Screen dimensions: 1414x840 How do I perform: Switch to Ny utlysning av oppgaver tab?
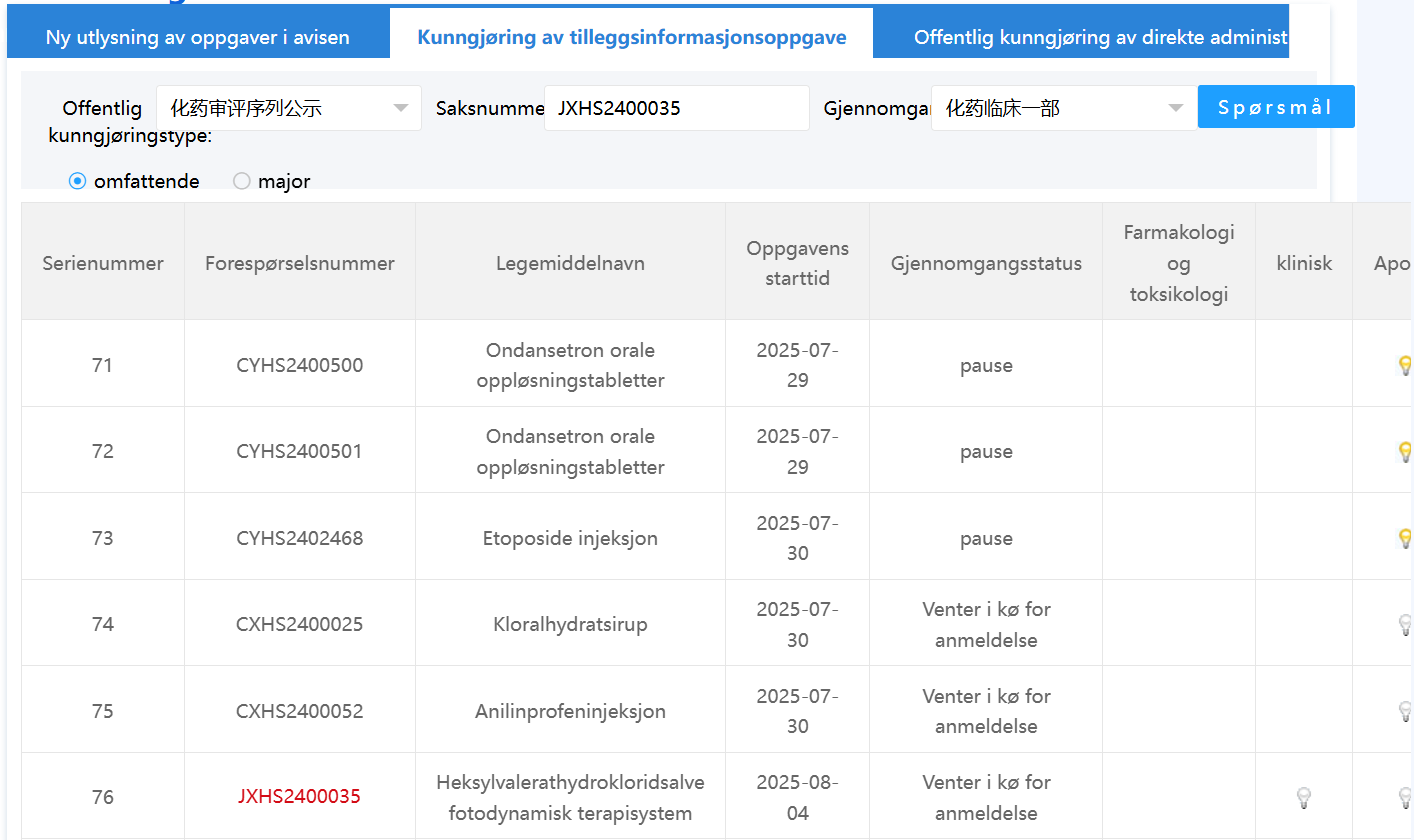click(x=197, y=38)
